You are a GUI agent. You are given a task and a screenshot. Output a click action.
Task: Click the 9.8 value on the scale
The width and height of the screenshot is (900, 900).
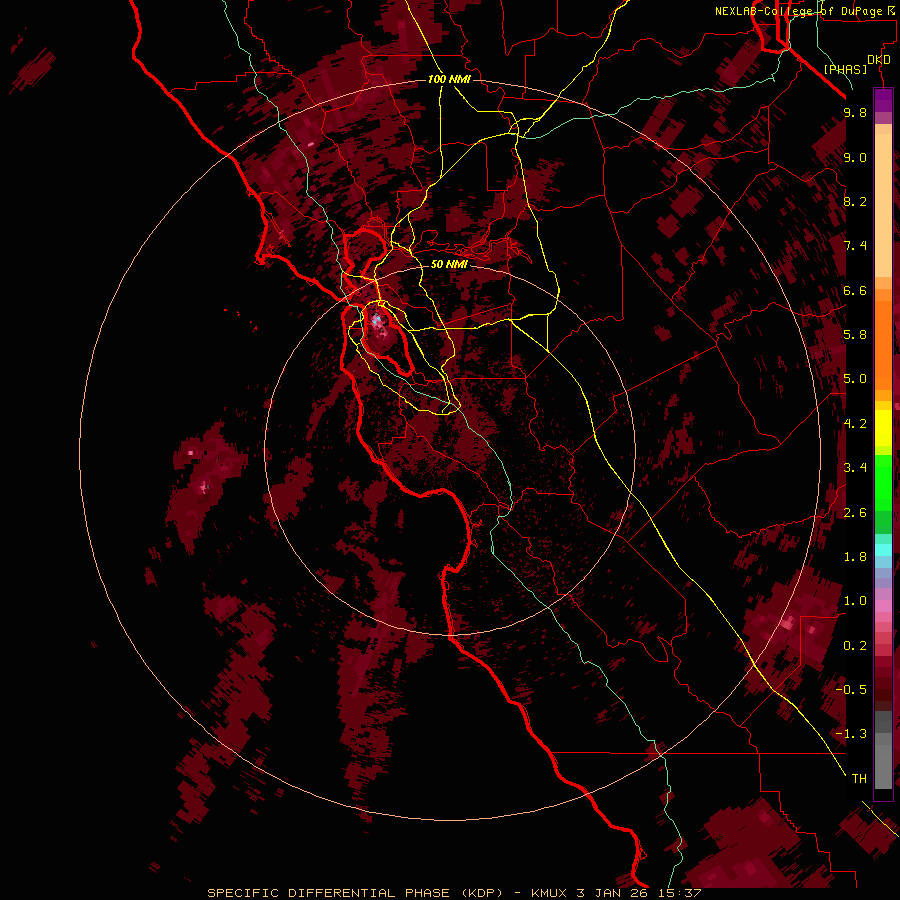(855, 112)
